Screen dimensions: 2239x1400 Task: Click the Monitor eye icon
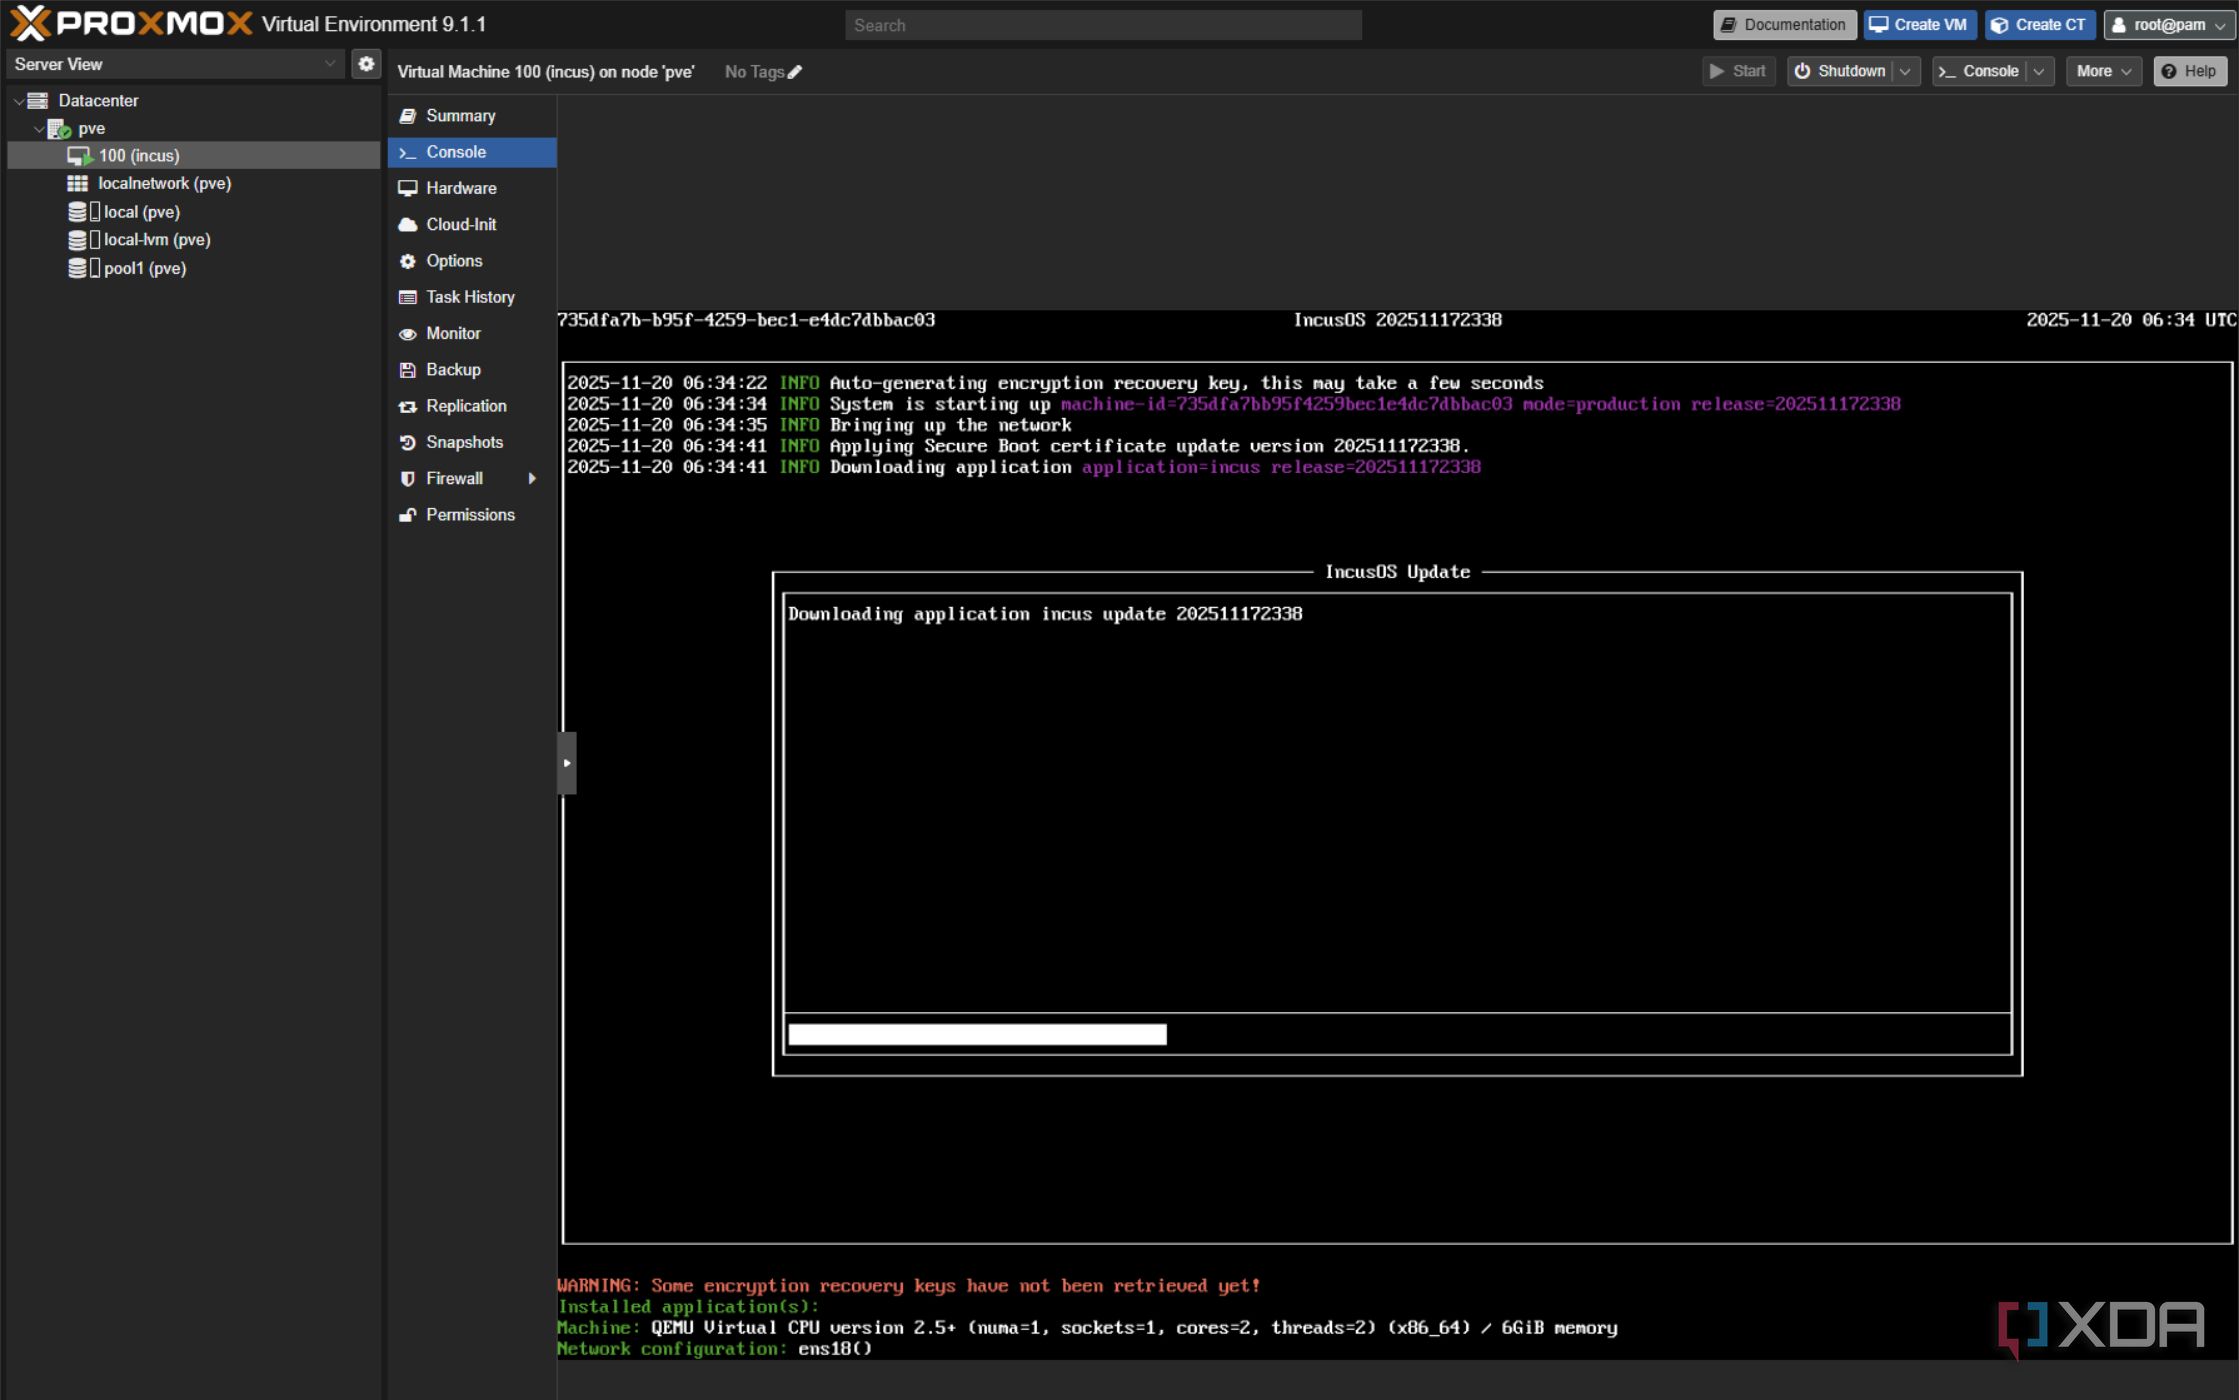point(407,334)
